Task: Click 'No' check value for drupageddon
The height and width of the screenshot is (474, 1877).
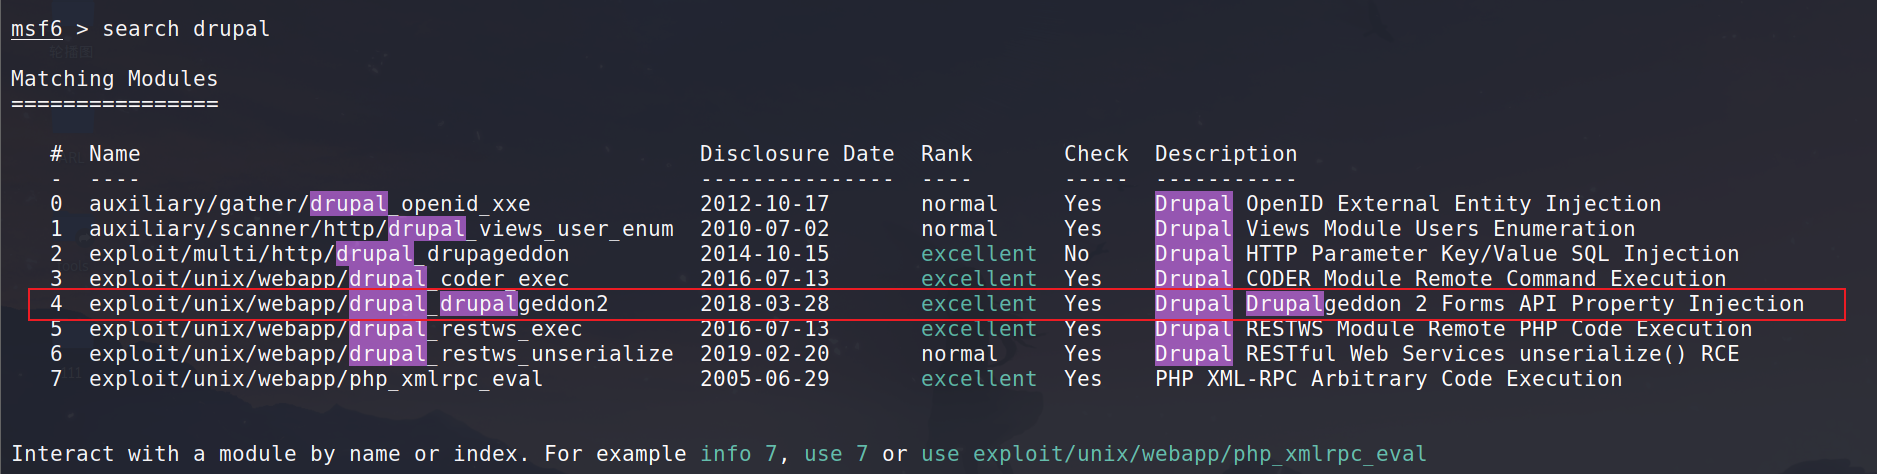Action: pyautogui.click(x=1076, y=254)
